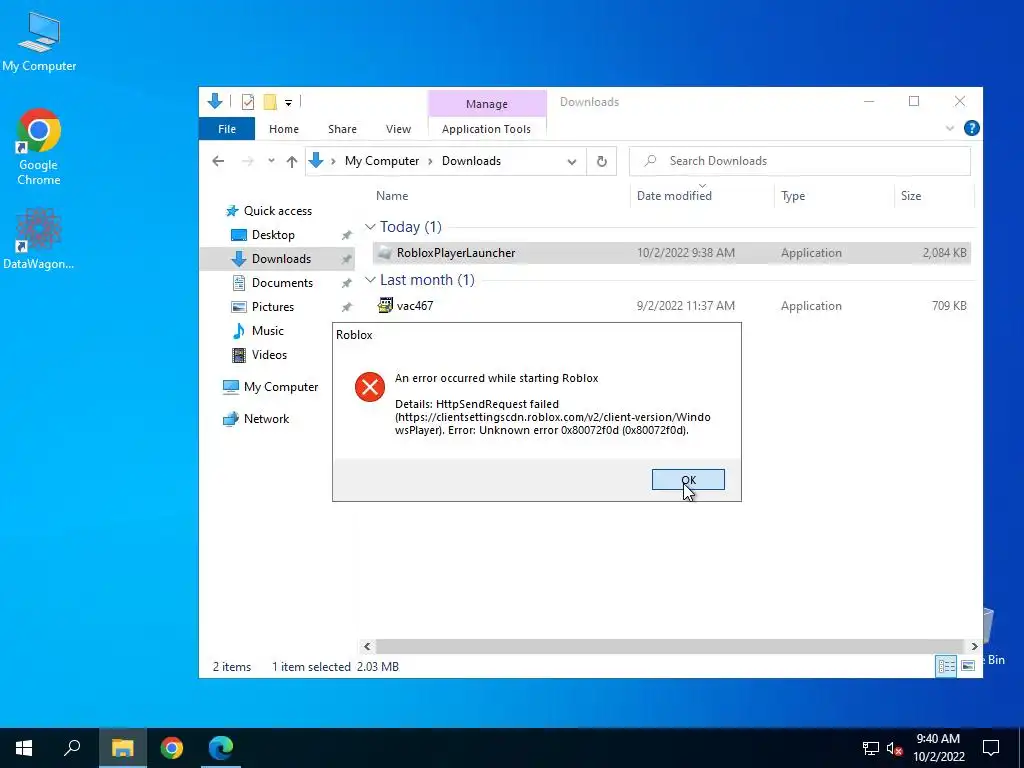Select Network in the navigation pane
Viewport: 1024px width, 768px height.
266,419
